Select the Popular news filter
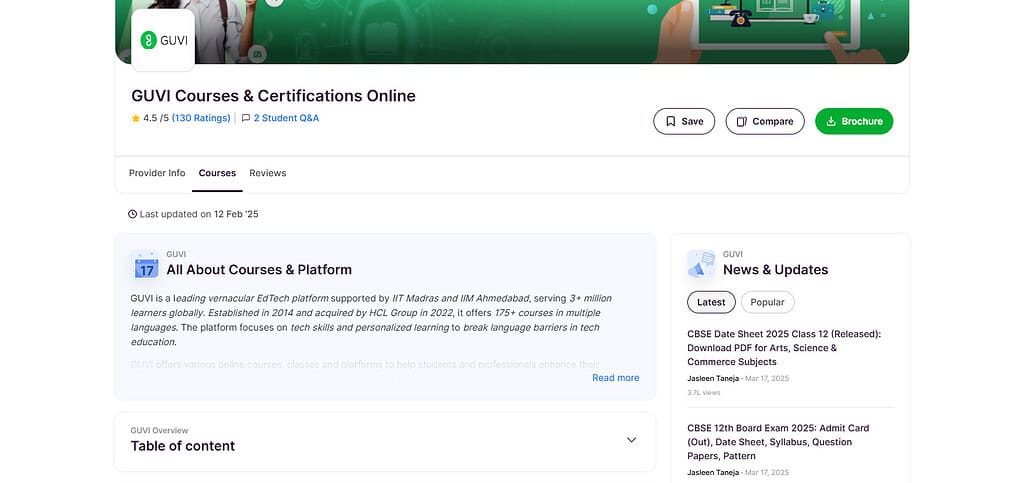The height and width of the screenshot is (483, 1024). click(x=767, y=302)
